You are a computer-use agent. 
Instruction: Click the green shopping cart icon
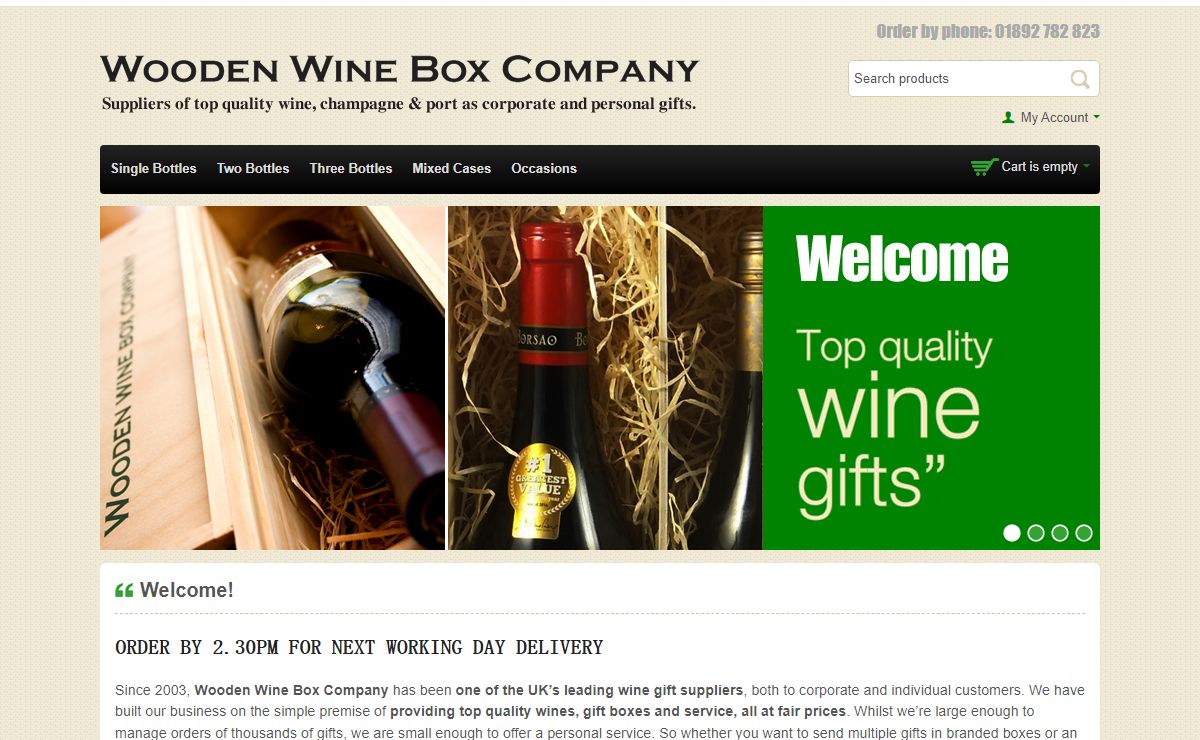984,167
